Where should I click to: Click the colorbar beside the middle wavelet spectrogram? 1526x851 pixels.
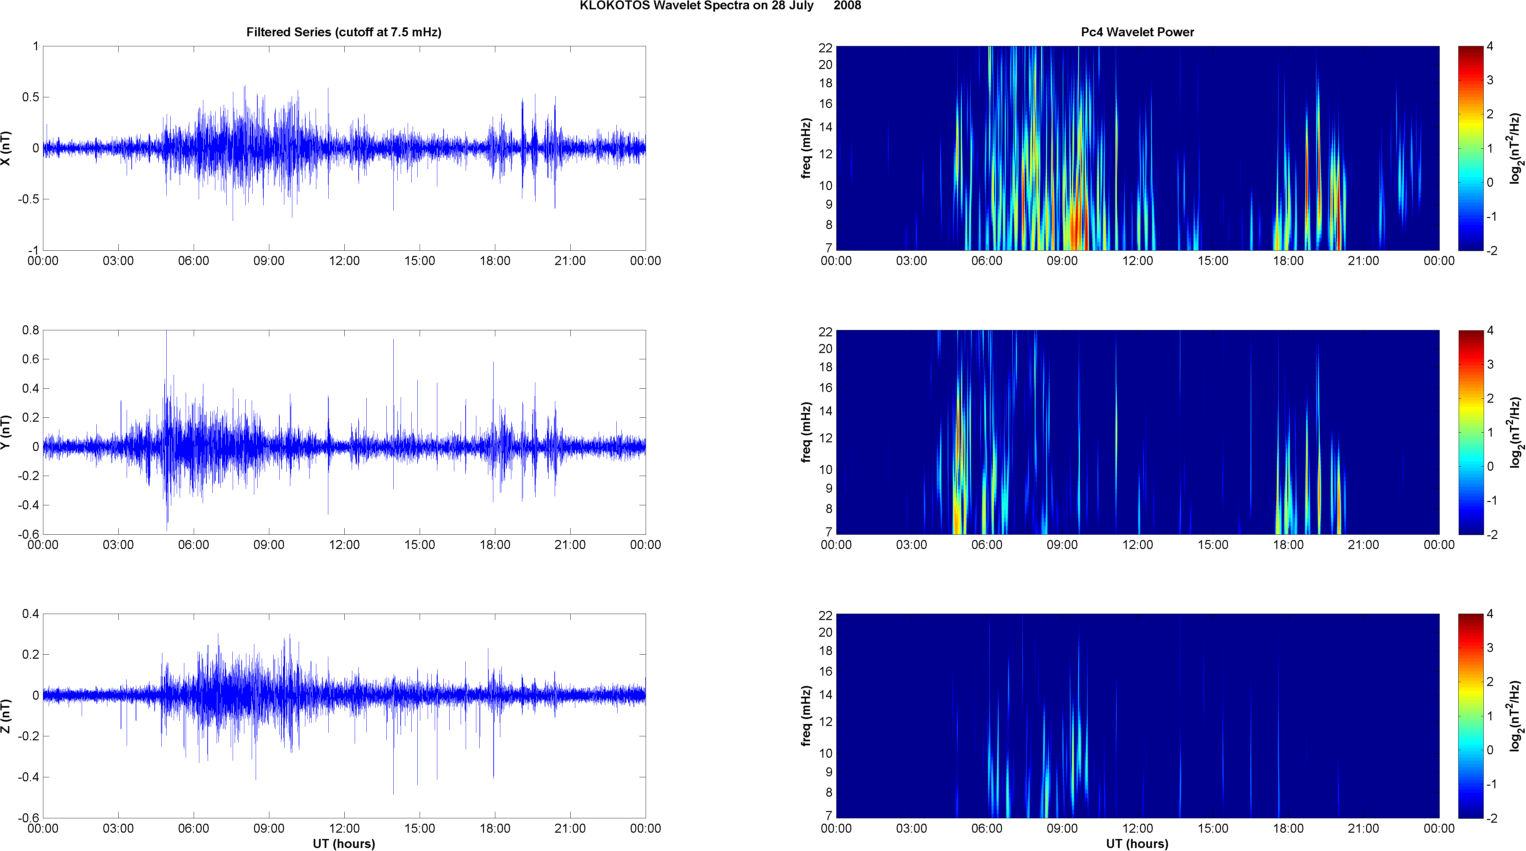click(1471, 432)
